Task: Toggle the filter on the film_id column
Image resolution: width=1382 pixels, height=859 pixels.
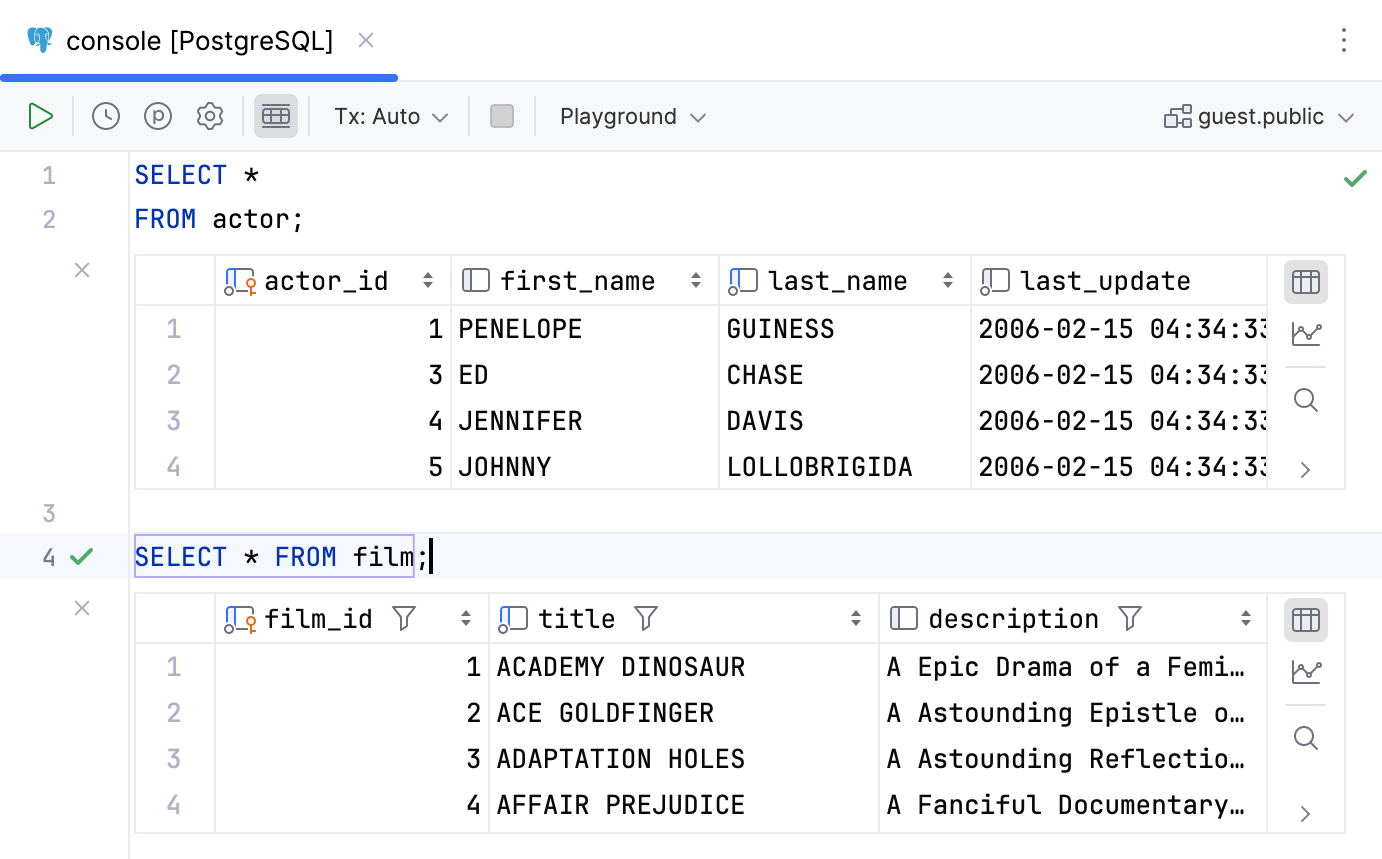Action: [403, 618]
